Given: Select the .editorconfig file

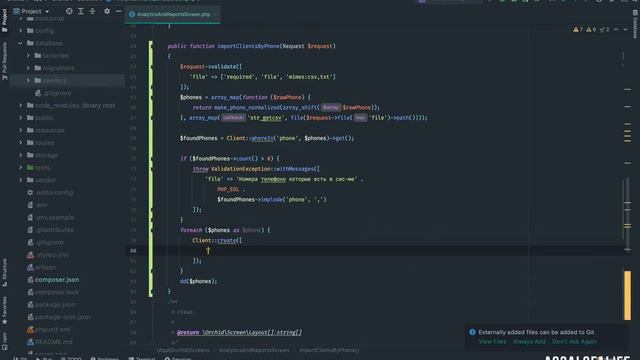Looking at the screenshot, I should 50,192.
